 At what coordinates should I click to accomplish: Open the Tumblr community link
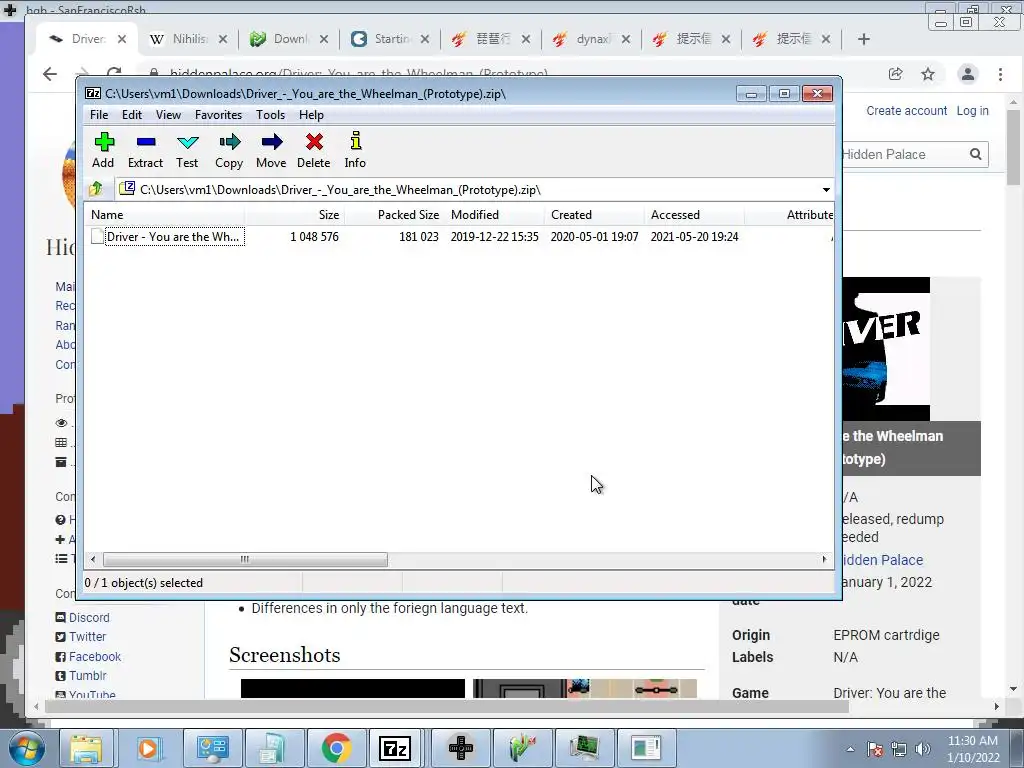tap(88, 676)
